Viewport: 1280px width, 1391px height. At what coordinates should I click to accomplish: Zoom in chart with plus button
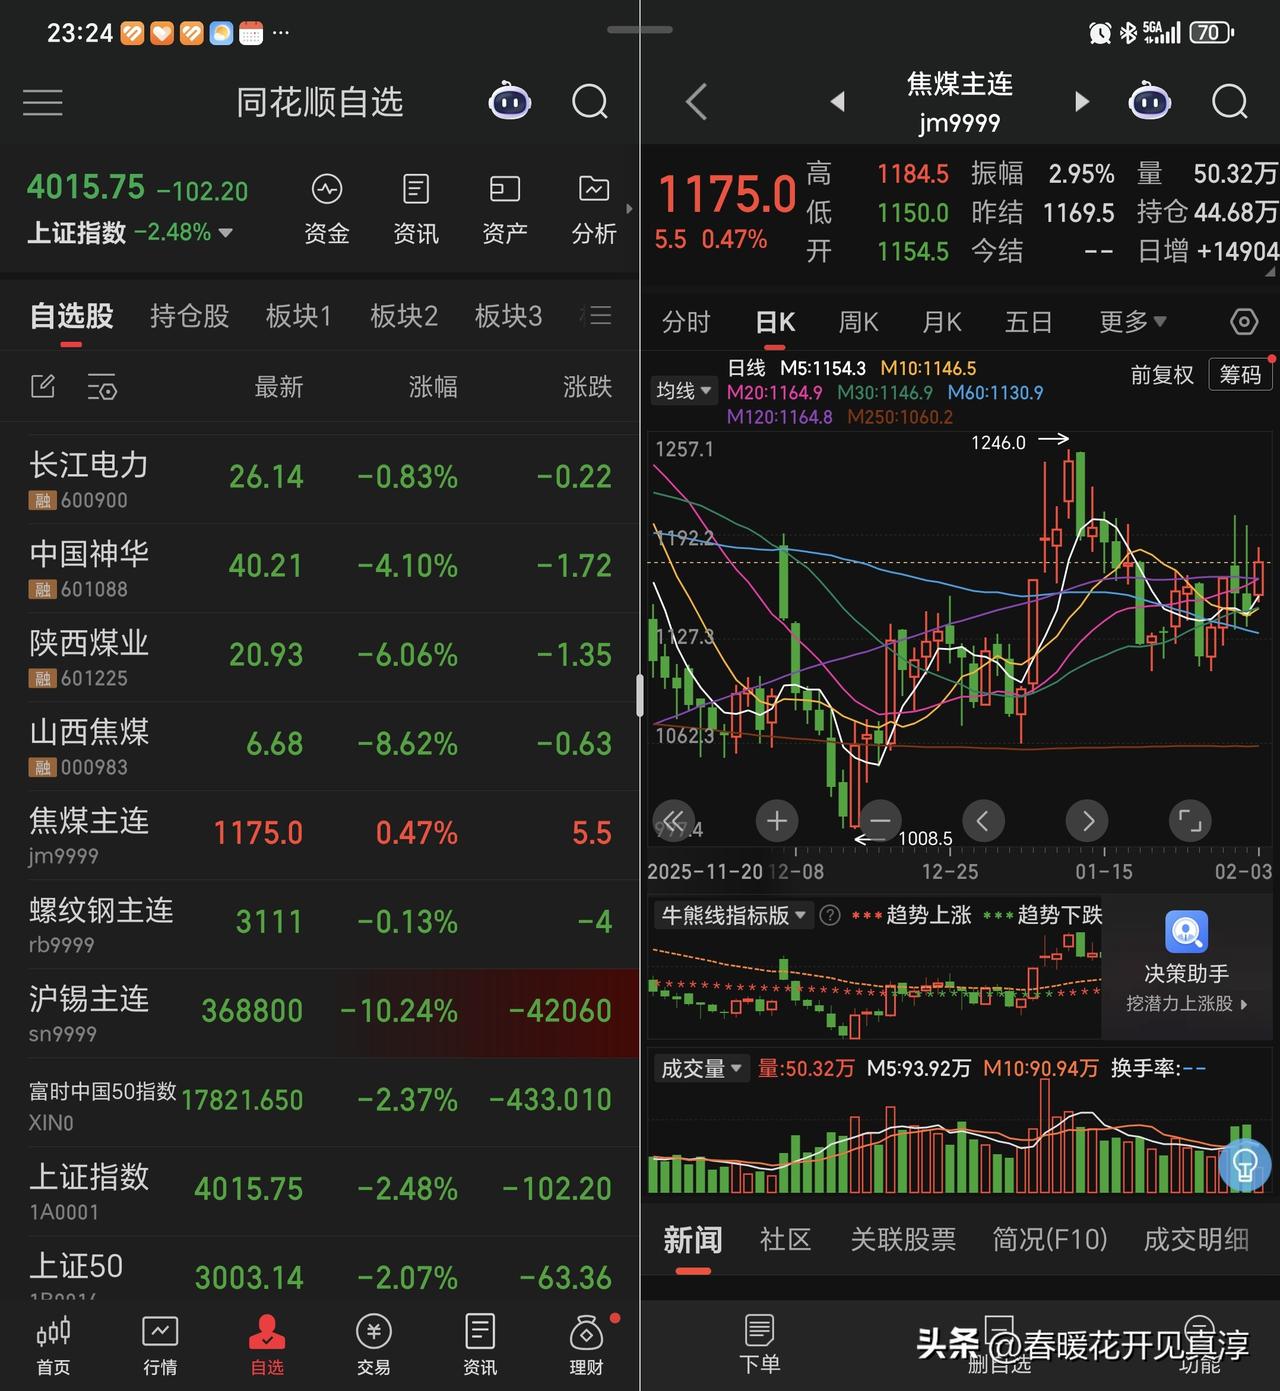coord(777,821)
